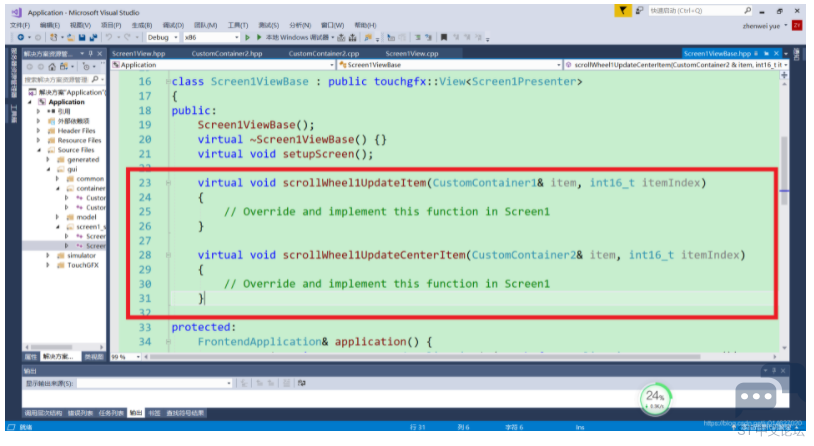
Task: Expand the Header Files folder
Action: click(41, 130)
